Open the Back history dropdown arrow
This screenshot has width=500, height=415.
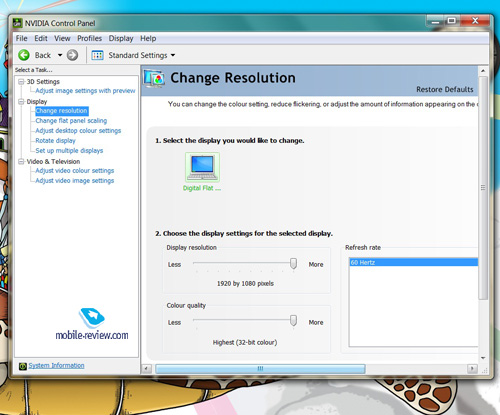(x=60, y=55)
